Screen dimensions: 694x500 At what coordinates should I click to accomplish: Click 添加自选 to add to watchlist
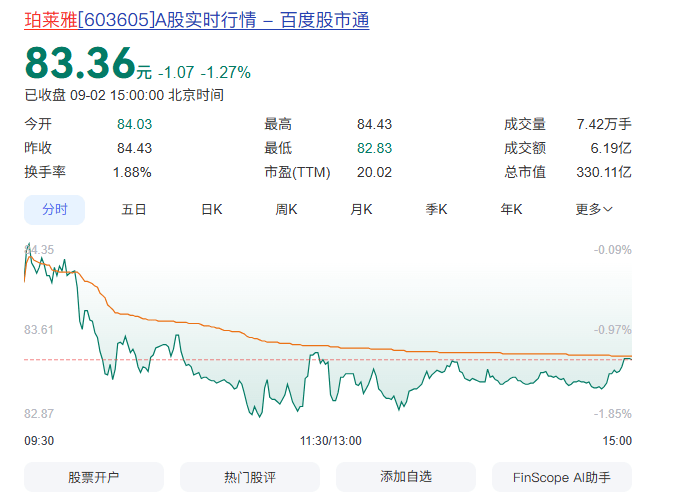(406, 477)
